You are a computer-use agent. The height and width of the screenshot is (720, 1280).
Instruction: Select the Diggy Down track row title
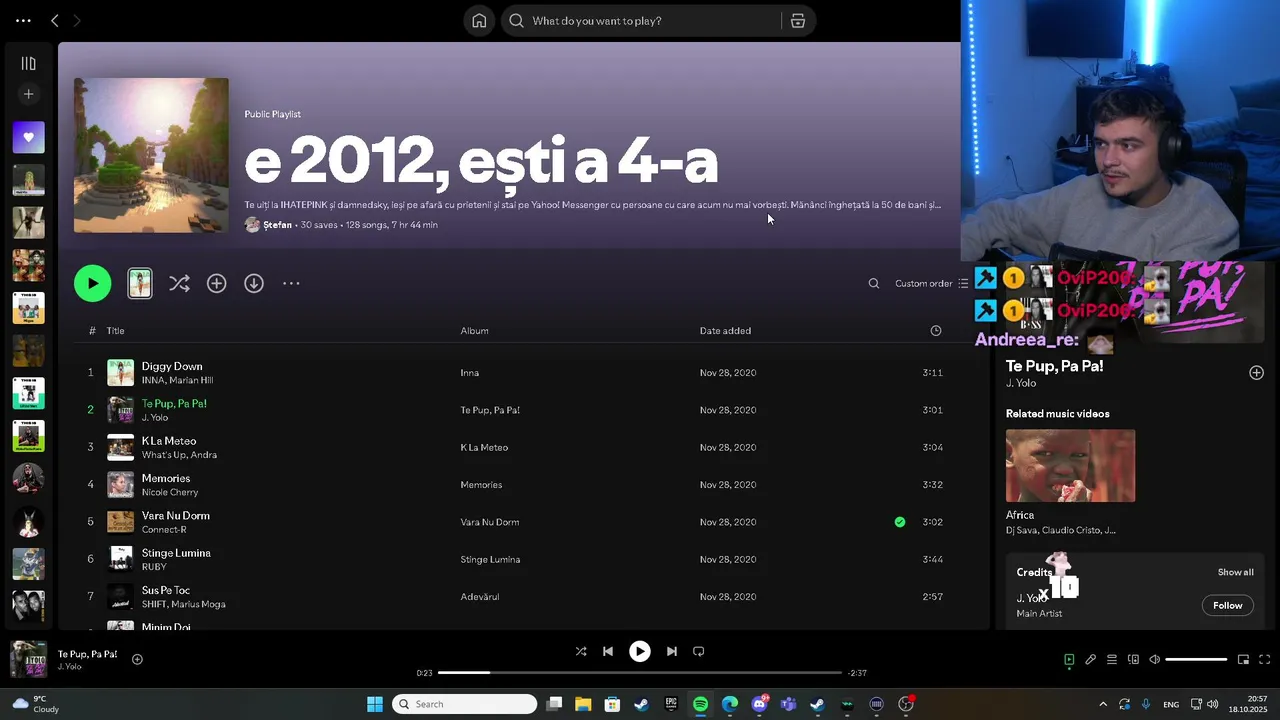click(x=172, y=366)
